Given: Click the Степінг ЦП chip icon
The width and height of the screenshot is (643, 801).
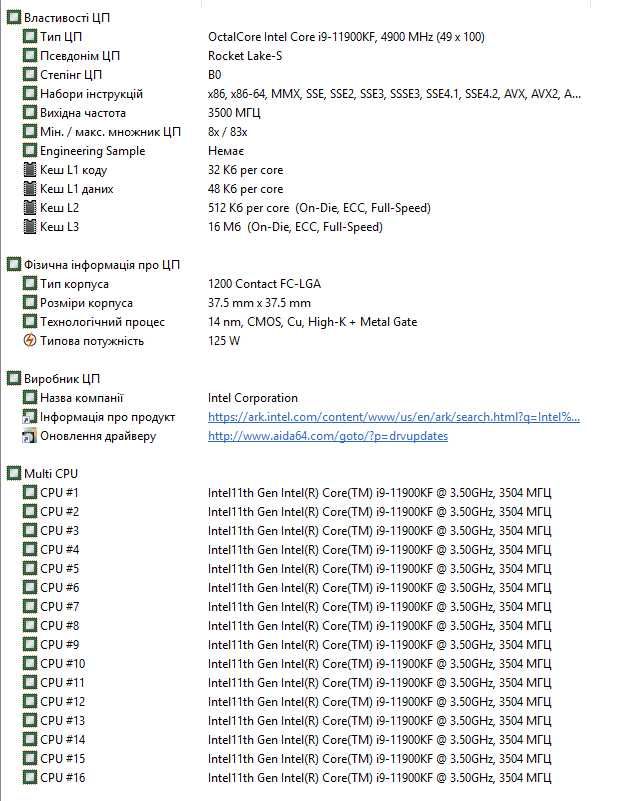Looking at the screenshot, I should 30,75.
